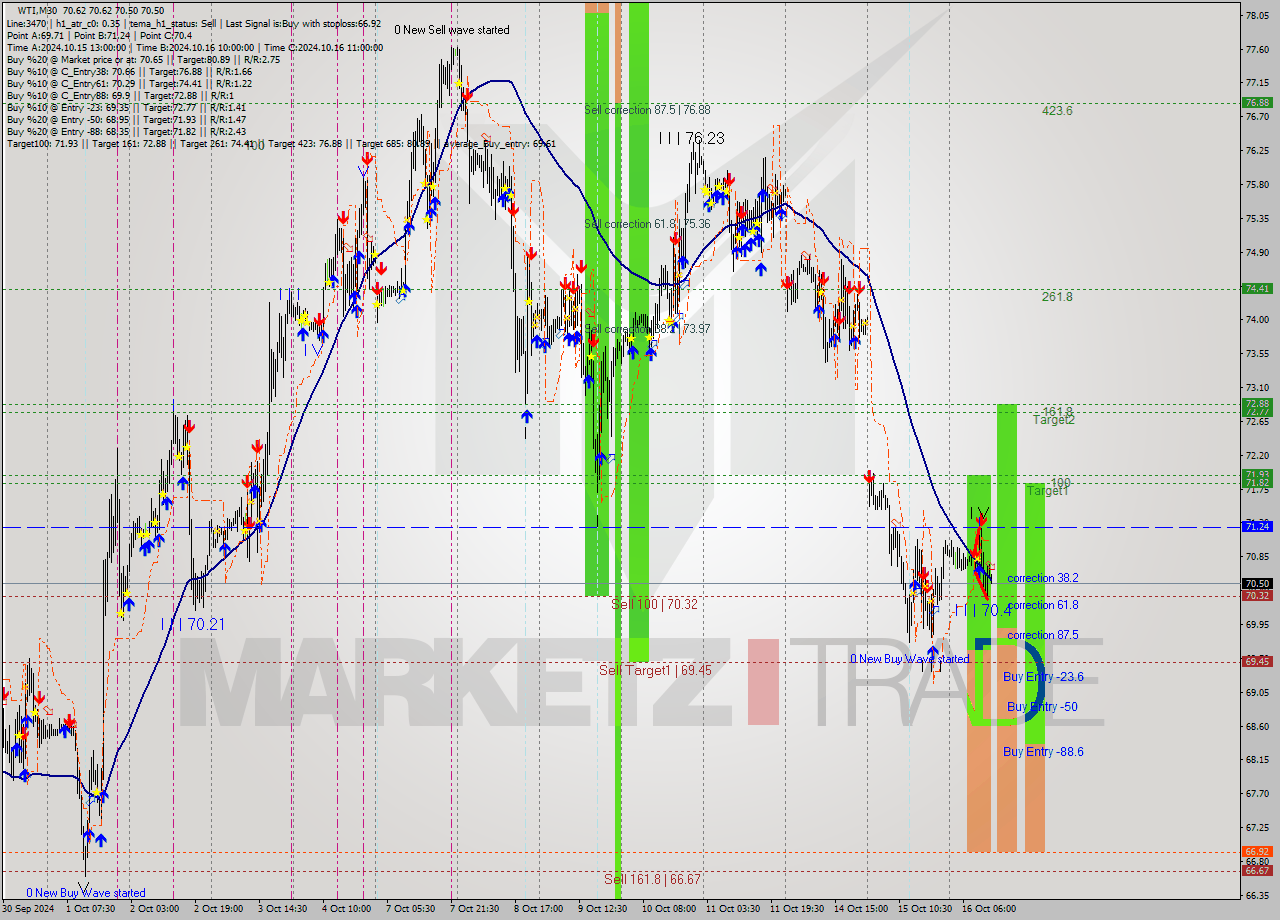This screenshot has height=920, width=1280.
Task: Select the 'Buy Entry -23.6' label
Action: pos(1043,677)
